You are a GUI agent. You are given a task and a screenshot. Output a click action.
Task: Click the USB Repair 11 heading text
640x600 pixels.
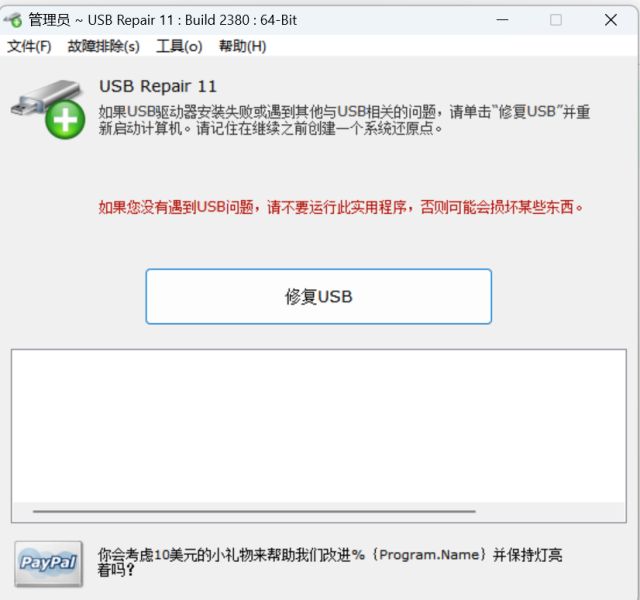click(158, 86)
